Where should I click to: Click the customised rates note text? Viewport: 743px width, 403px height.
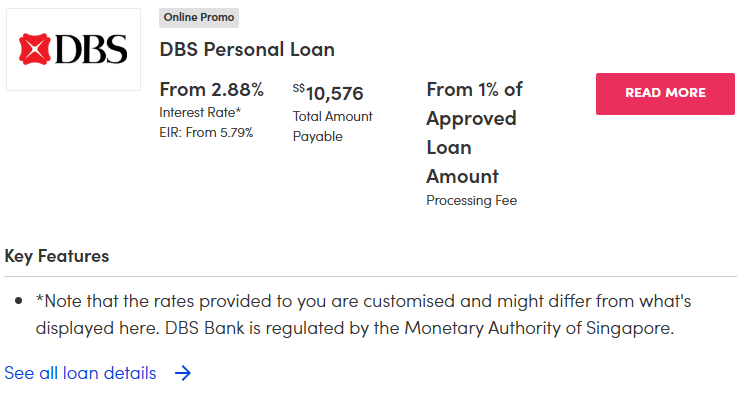tap(363, 301)
